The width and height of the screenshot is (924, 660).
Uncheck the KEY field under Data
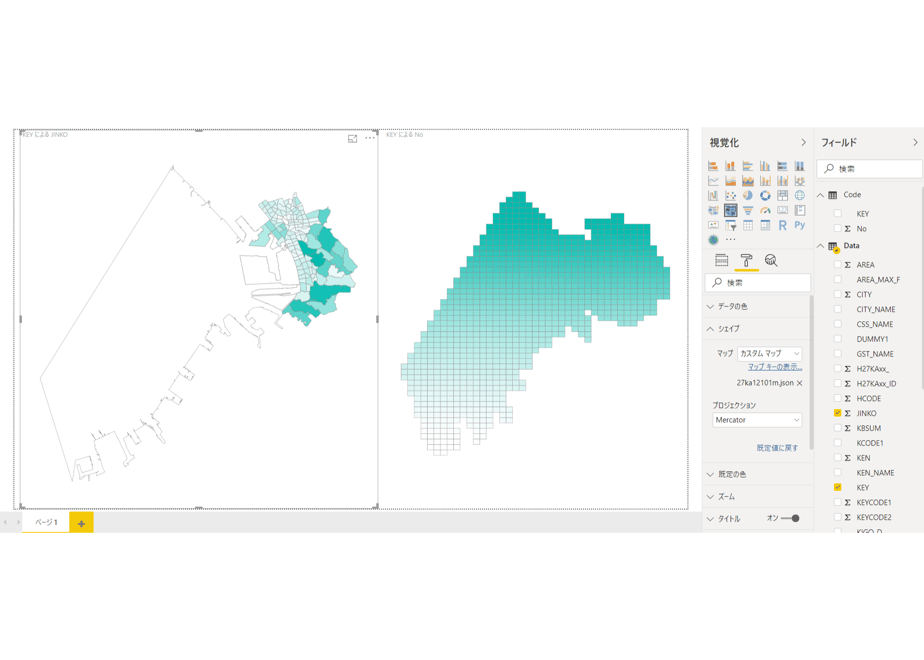pos(837,487)
